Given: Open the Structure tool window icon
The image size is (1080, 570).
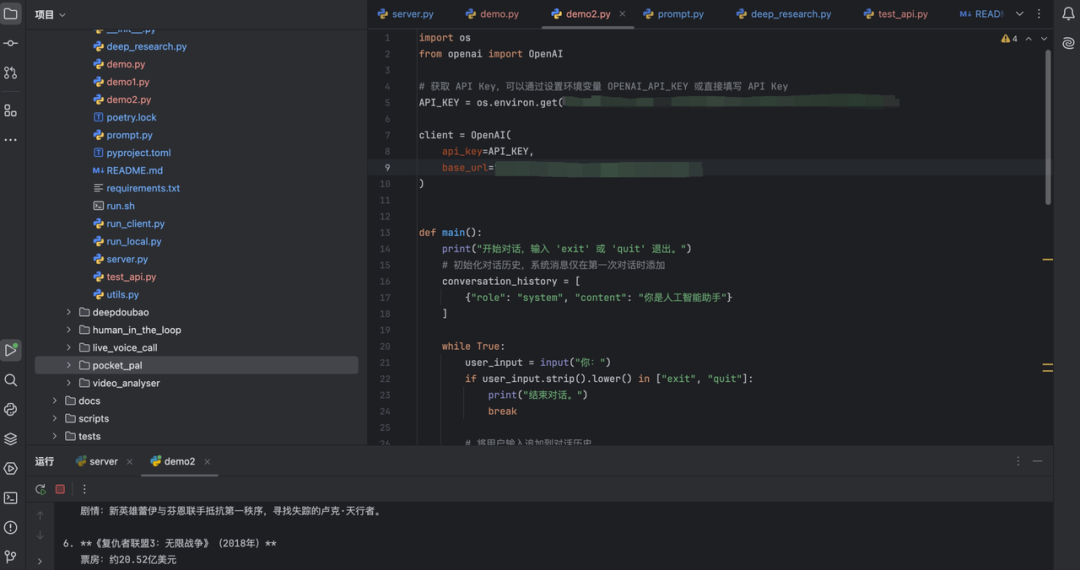Looking at the screenshot, I should (x=11, y=110).
